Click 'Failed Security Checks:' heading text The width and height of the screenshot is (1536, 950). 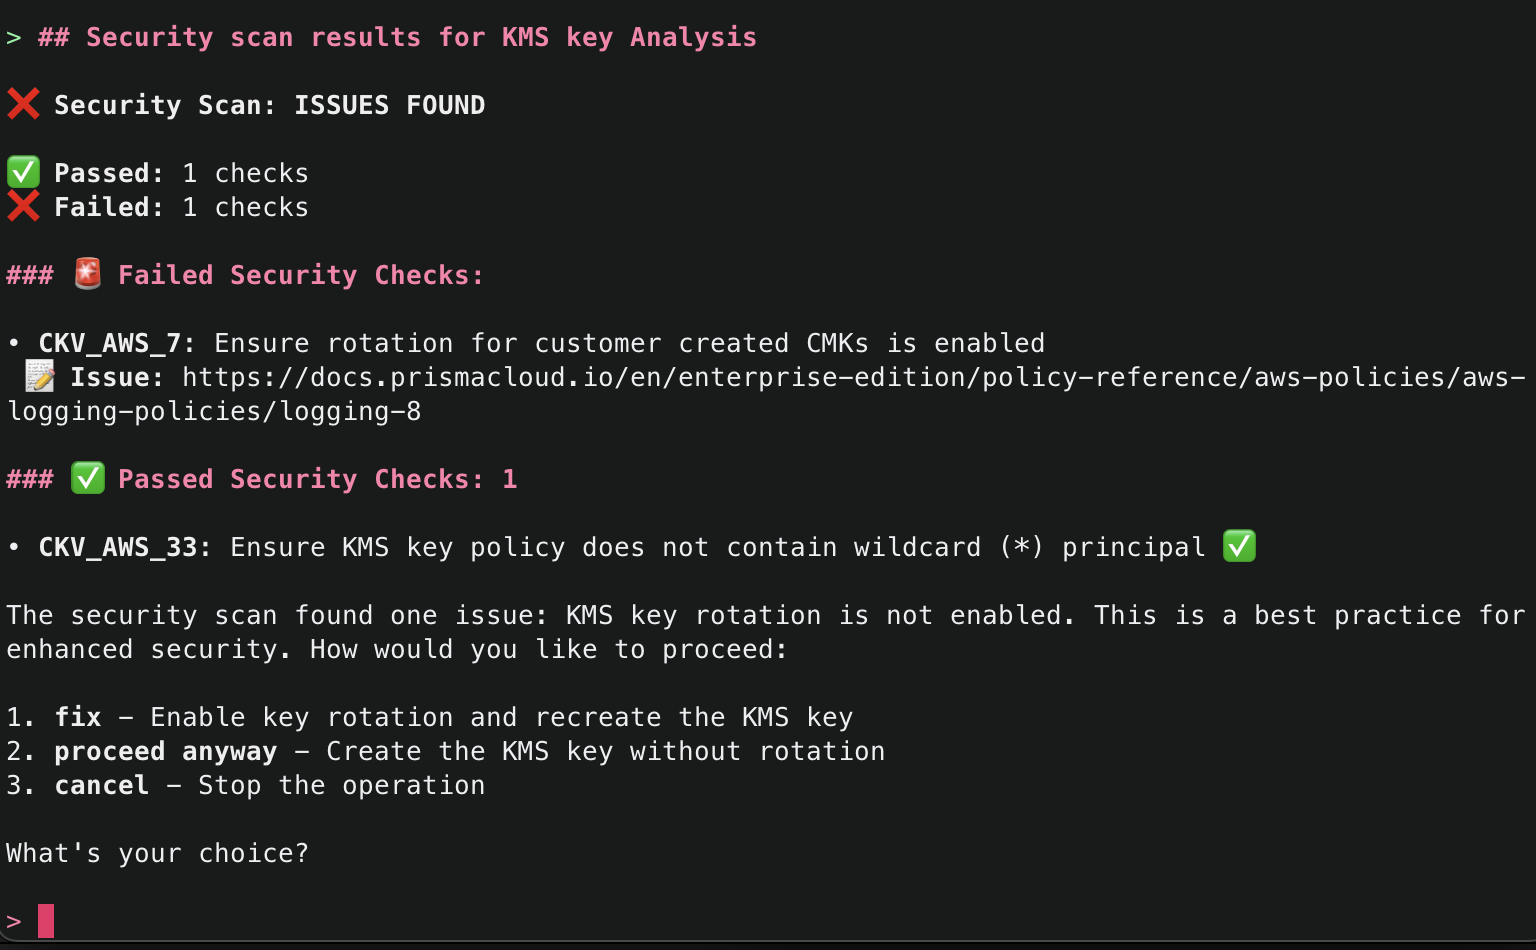[300, 275]
